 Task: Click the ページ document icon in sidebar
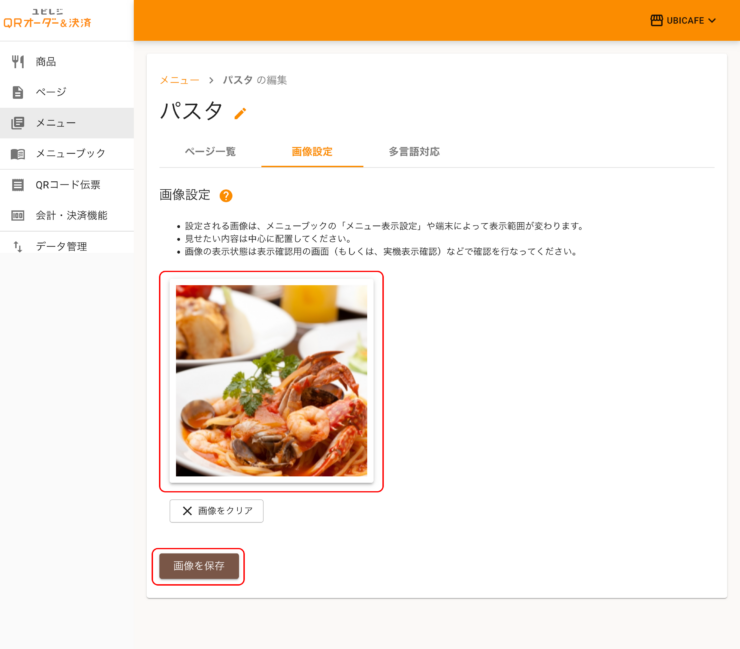click(x=18, y=92)
